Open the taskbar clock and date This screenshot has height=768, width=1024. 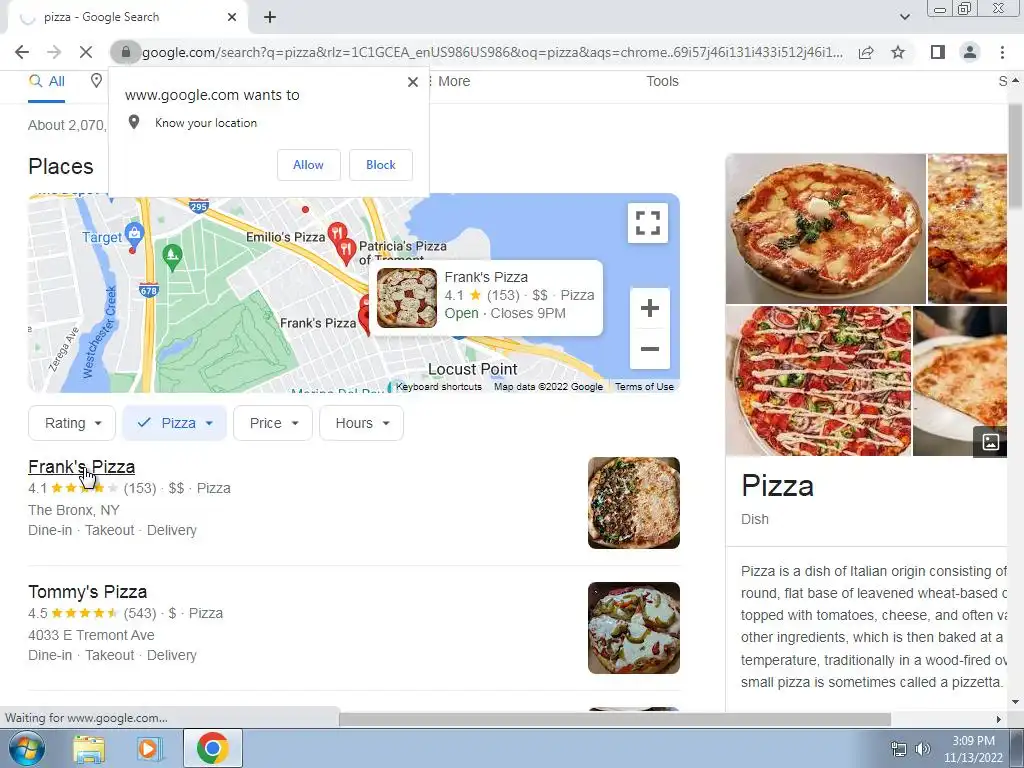[x=973, y=749]
